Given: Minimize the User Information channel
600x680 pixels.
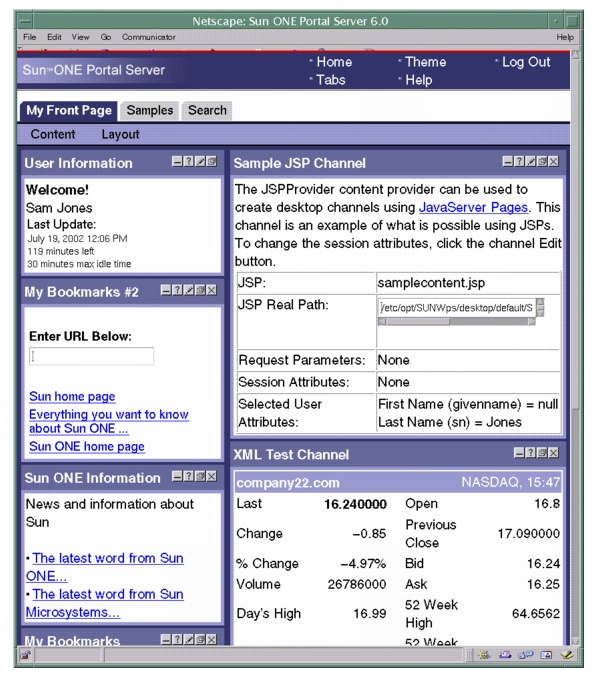Looking at the screenshot, I should 177,161.
